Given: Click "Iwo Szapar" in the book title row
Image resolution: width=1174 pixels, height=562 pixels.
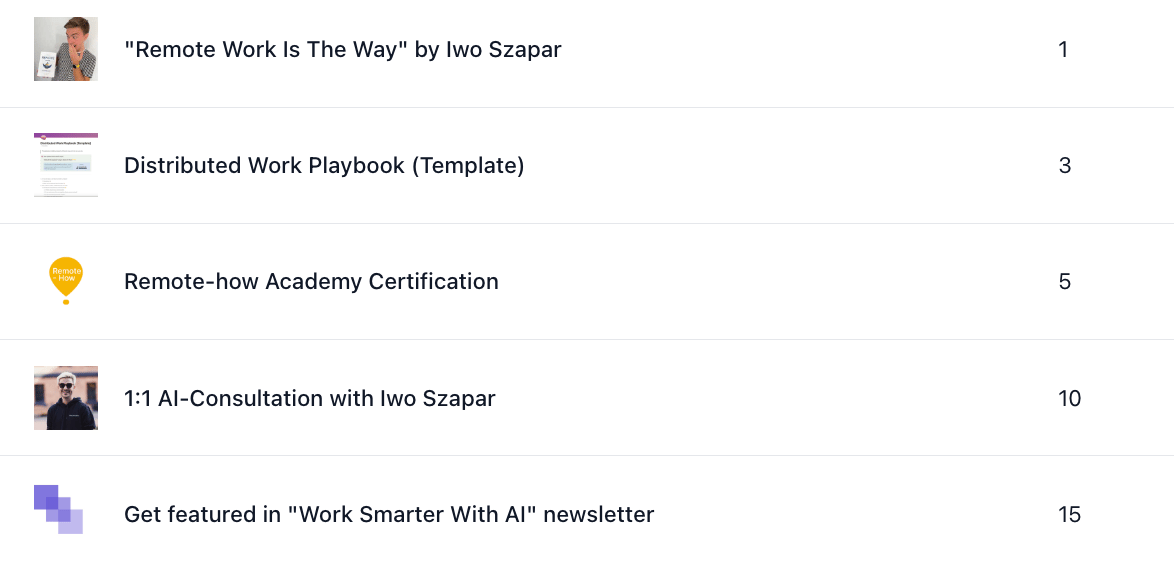Looking at the screenshot, I should (x=504, y=50).
